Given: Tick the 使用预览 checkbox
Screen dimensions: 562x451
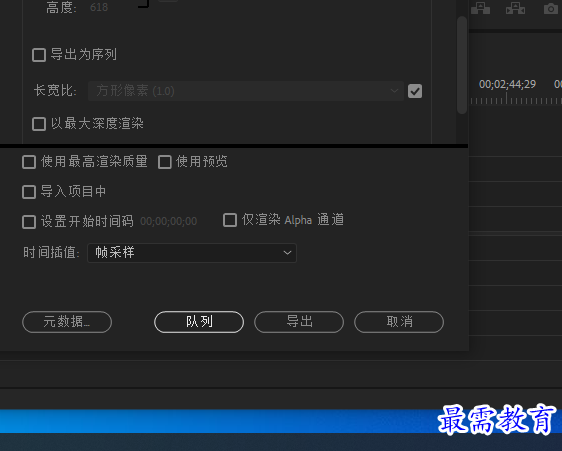Looking at the screenshot, I should (x=165, y=162).
